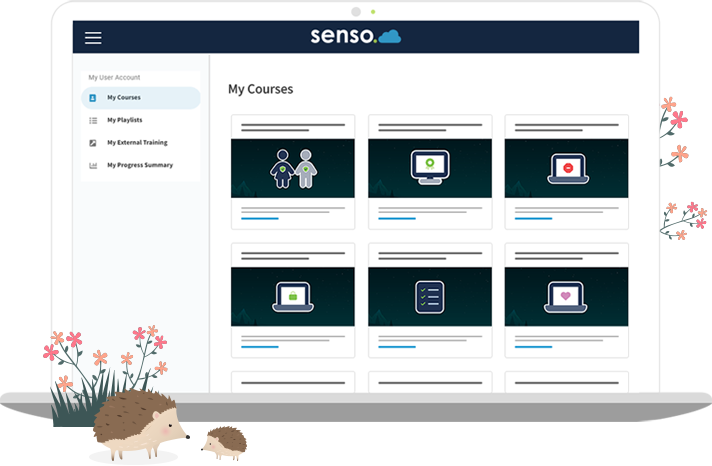Click the External Training icon
This screenshot has width=712, height=466.
coord(93,143)
